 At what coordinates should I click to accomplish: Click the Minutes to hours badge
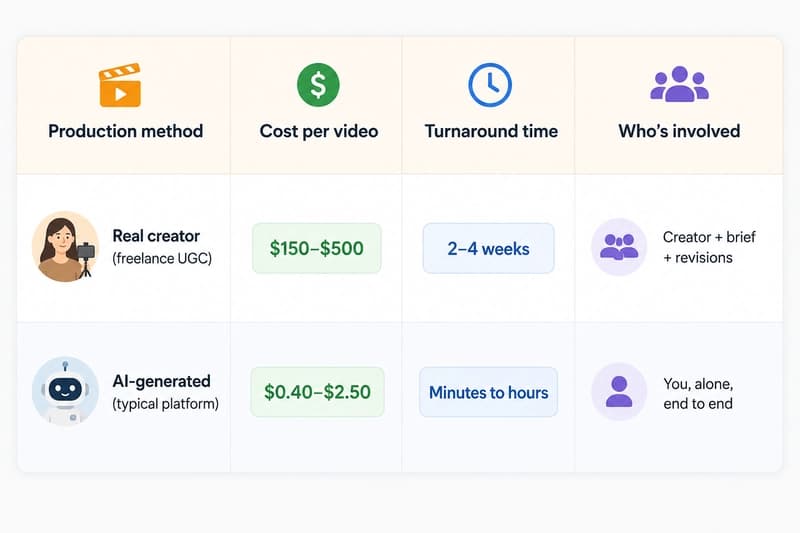point(488,392)
